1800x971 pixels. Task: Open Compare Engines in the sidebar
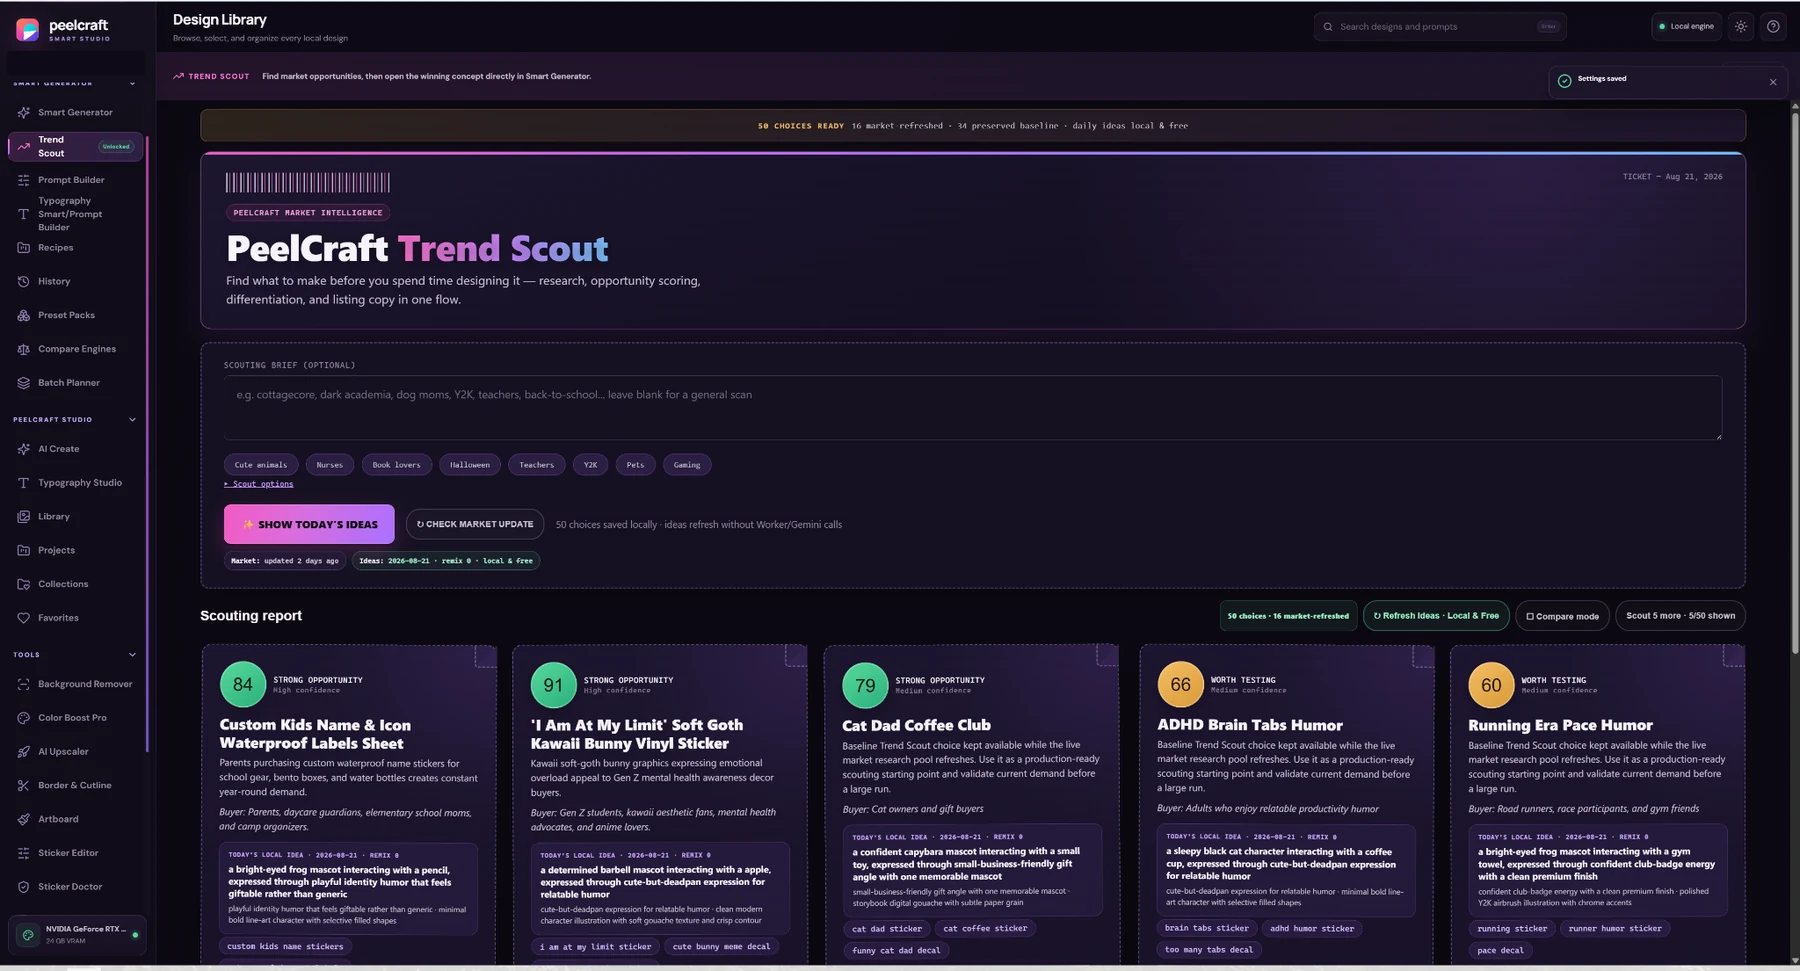pyautogui.click(x=77, y=349)
